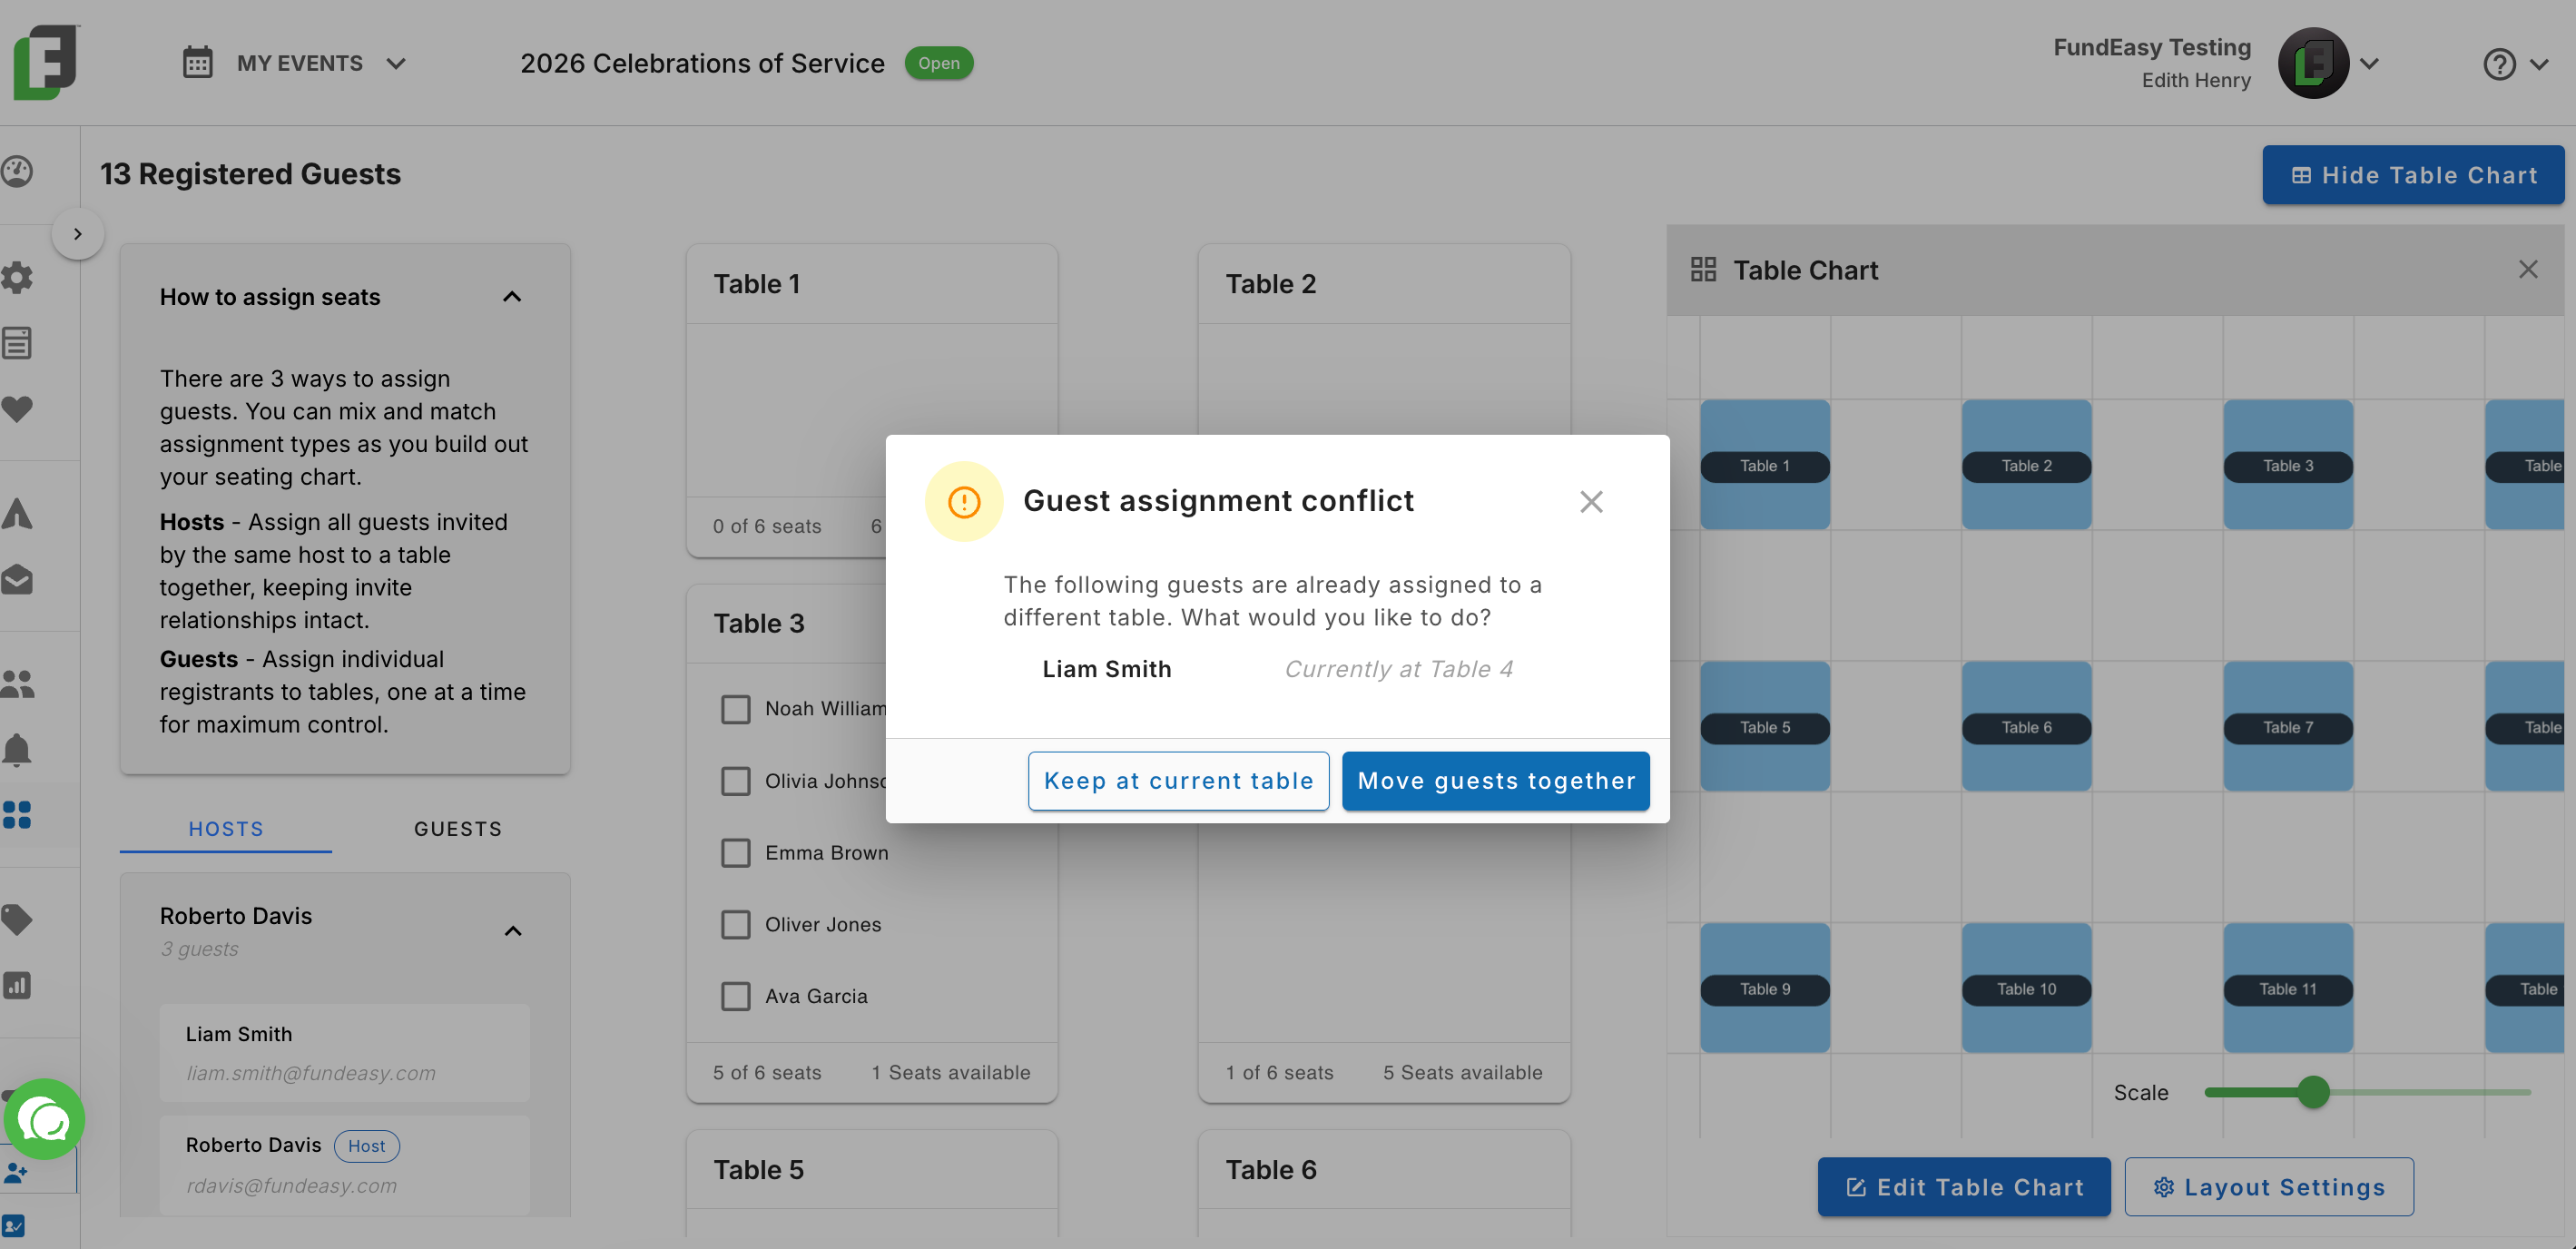Viewport: 2576px width, 1249px height.
Task: Click the FundEasy logo
Action: pos(45,62)
